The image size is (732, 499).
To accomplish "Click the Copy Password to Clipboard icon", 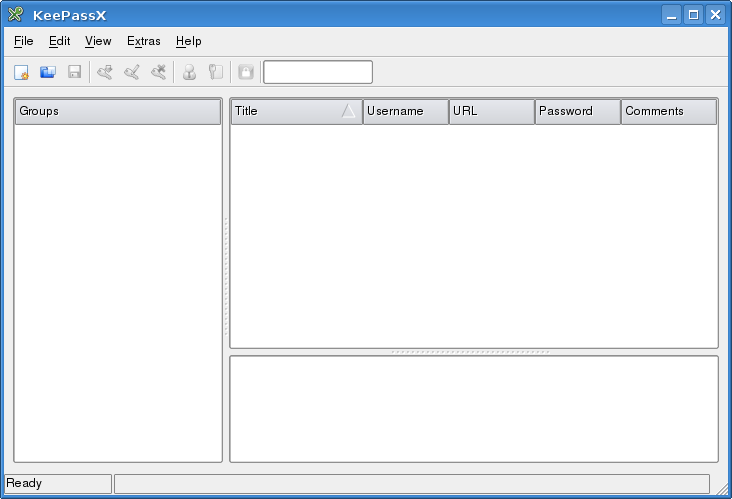I will (x=215, y=72).
